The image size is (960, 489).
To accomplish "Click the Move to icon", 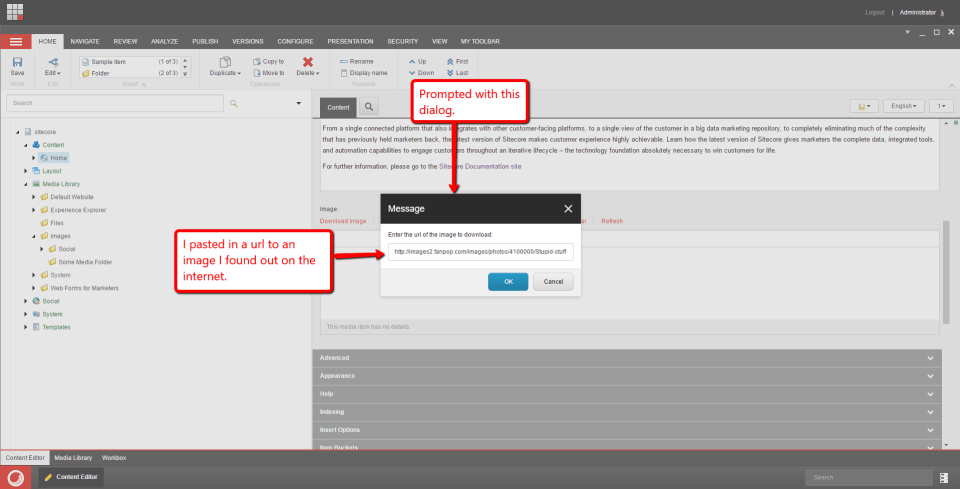I will [258, 73].
